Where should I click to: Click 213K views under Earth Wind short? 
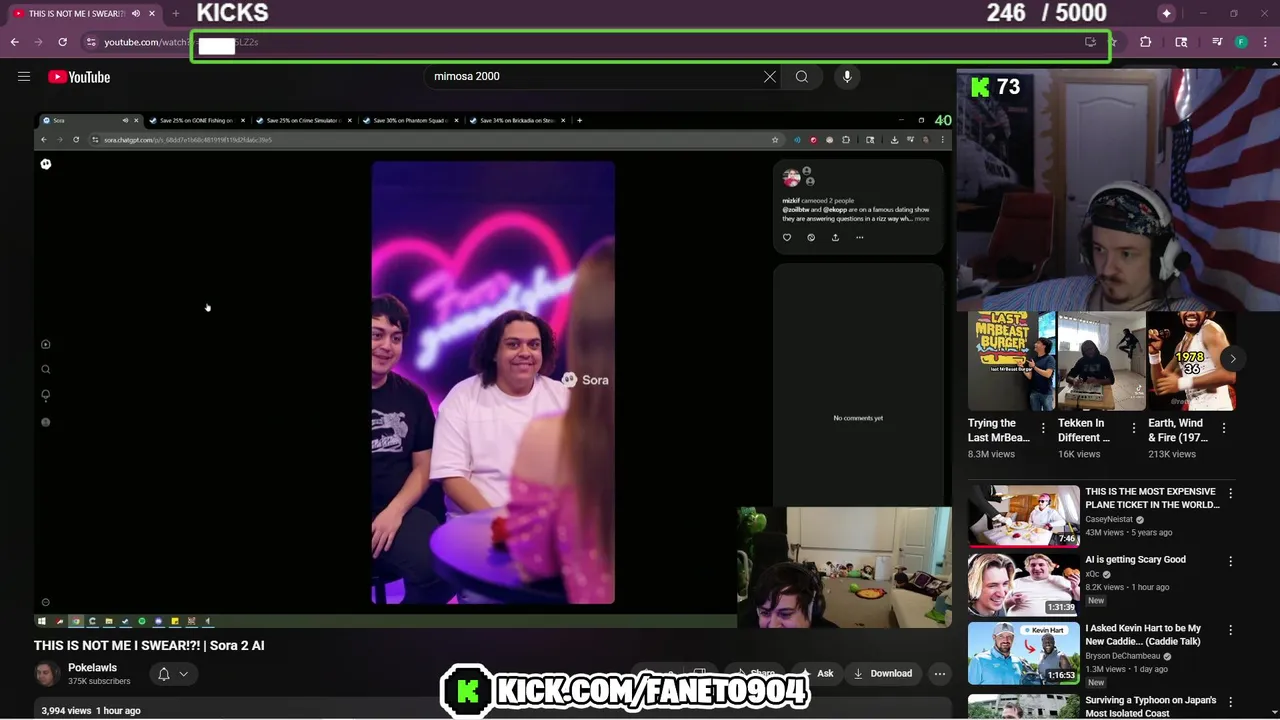click(1172, 454)
